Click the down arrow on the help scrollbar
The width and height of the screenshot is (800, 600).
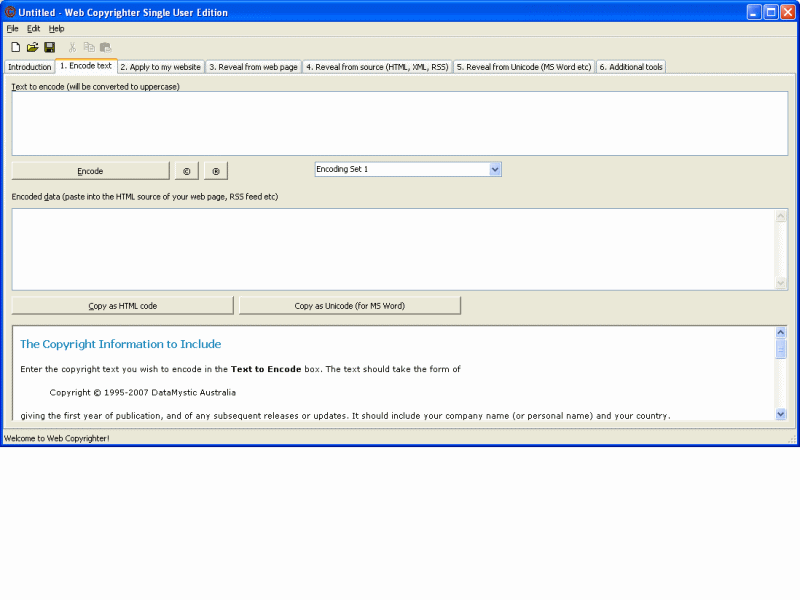point(781,413)
